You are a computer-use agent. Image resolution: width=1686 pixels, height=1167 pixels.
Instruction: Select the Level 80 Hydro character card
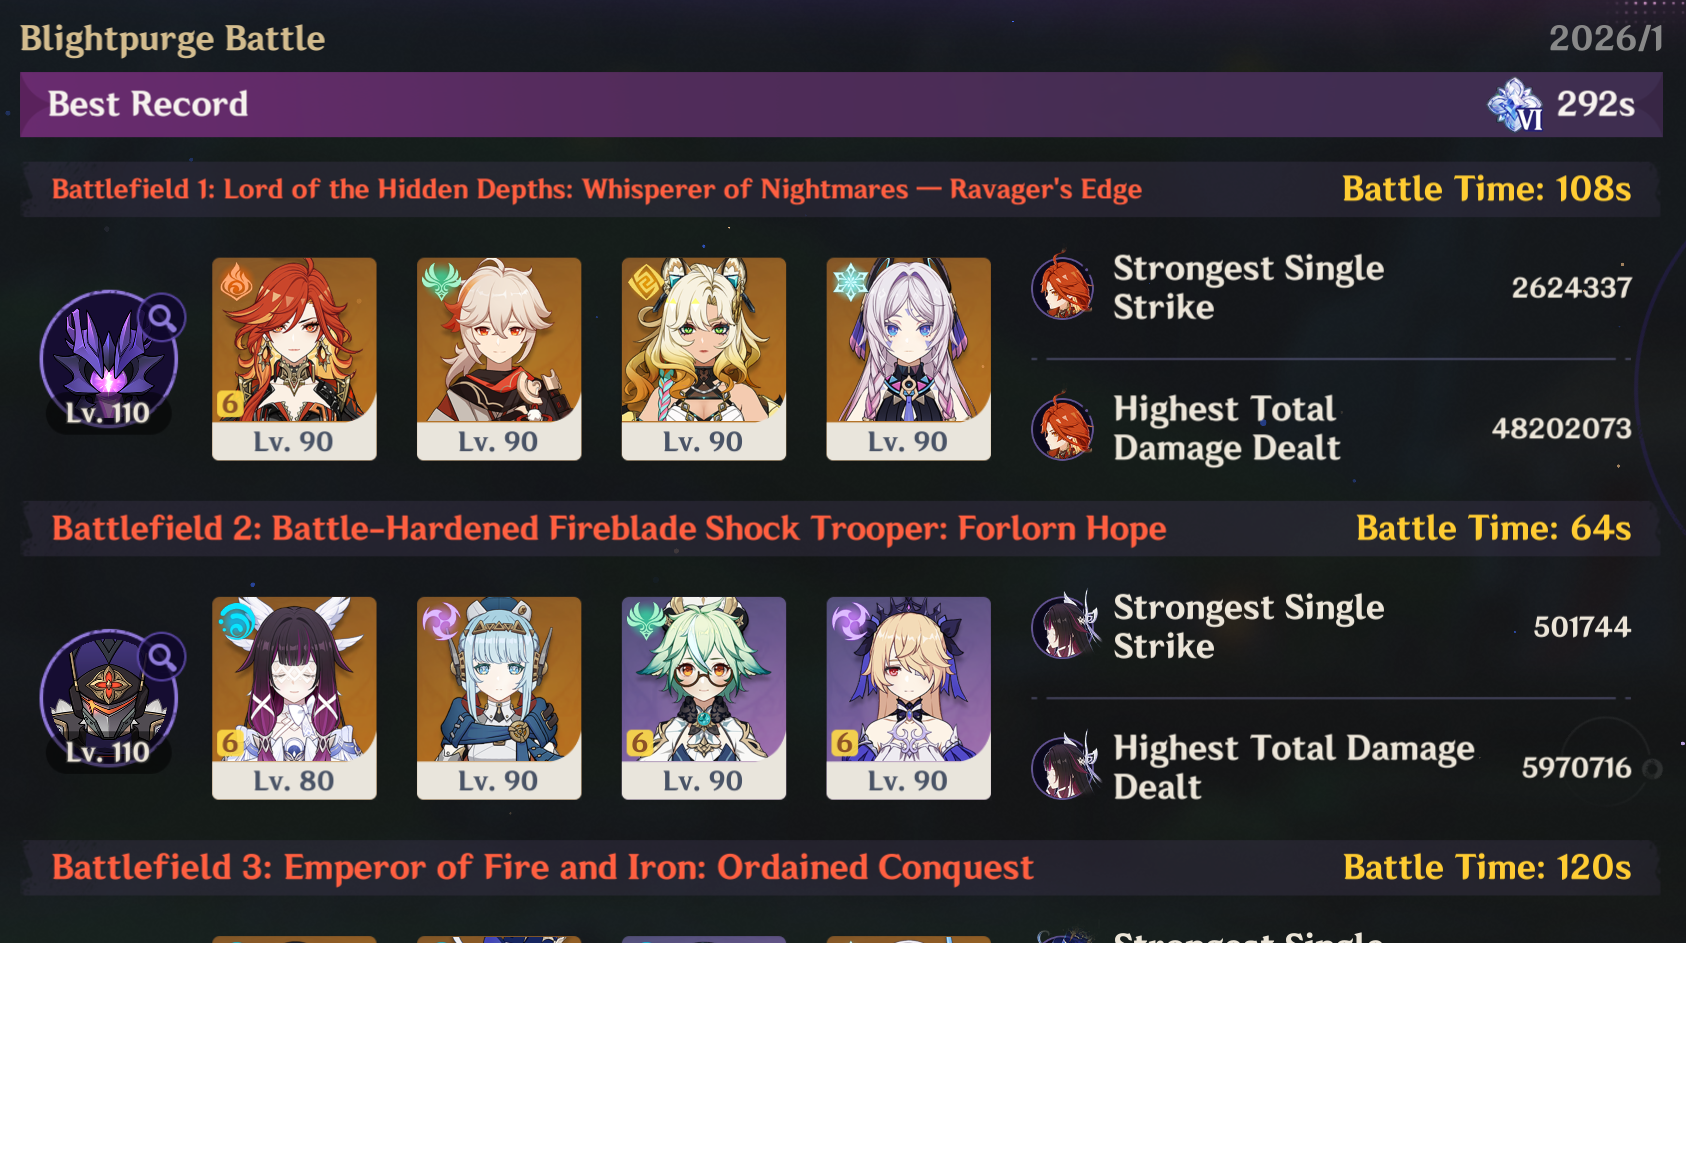pos(294,698)
